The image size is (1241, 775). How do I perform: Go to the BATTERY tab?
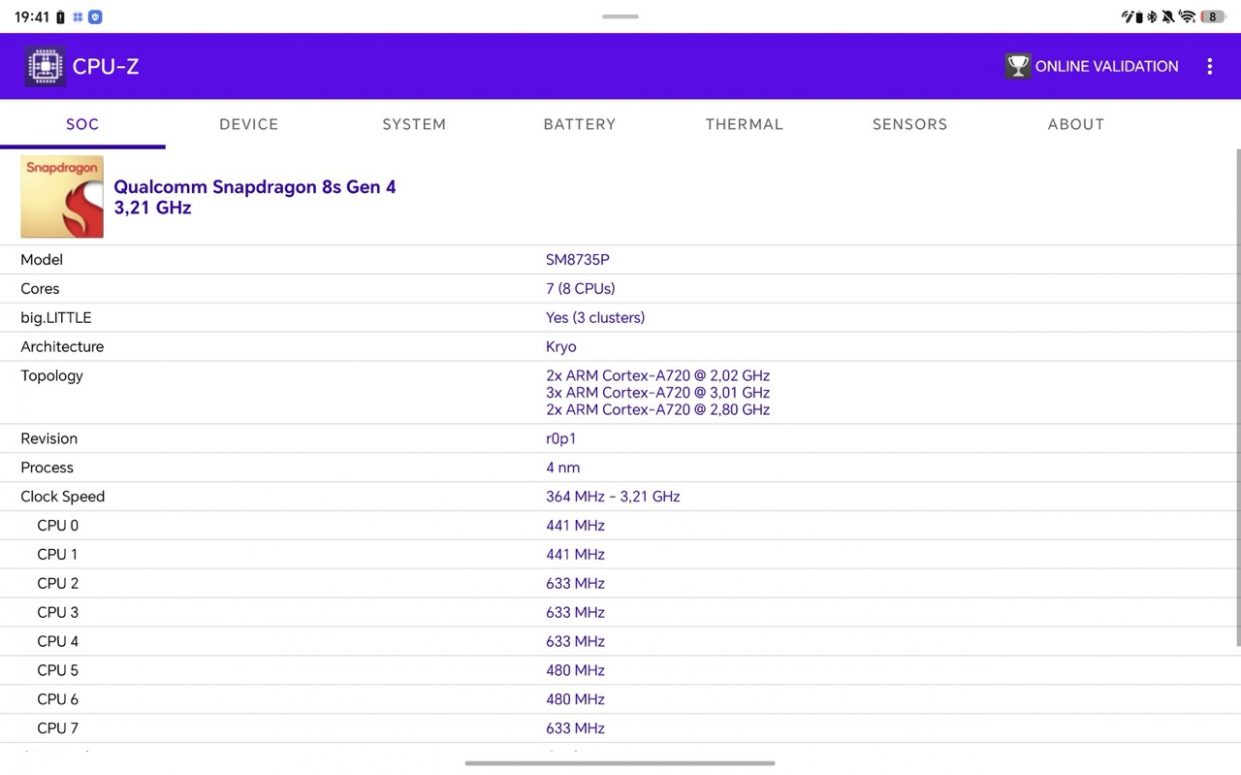tap(580, 124)
